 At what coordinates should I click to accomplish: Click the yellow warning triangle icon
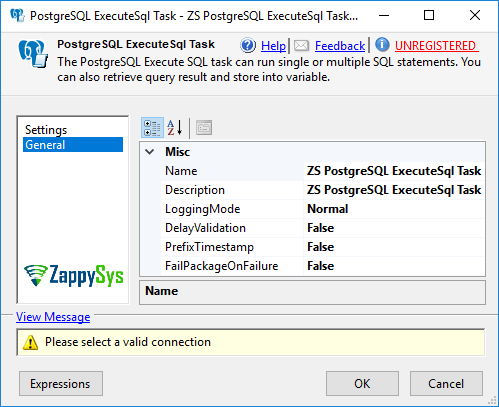click(x=30, y=342)
